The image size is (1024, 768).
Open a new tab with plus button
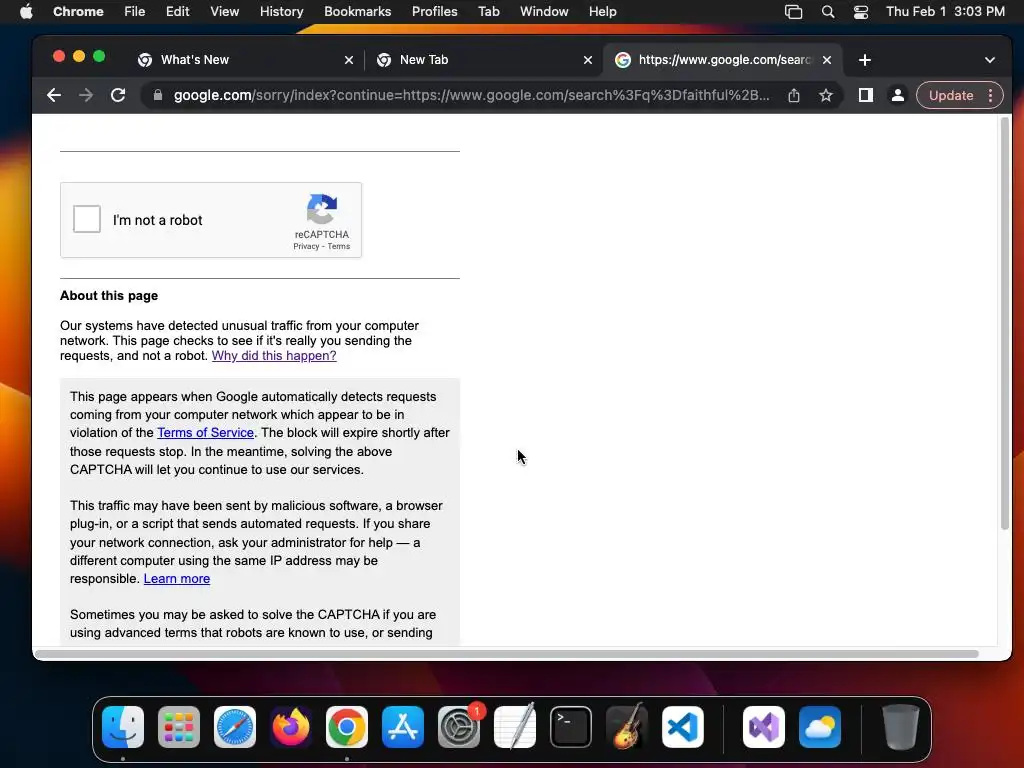(x=865, y=60)
